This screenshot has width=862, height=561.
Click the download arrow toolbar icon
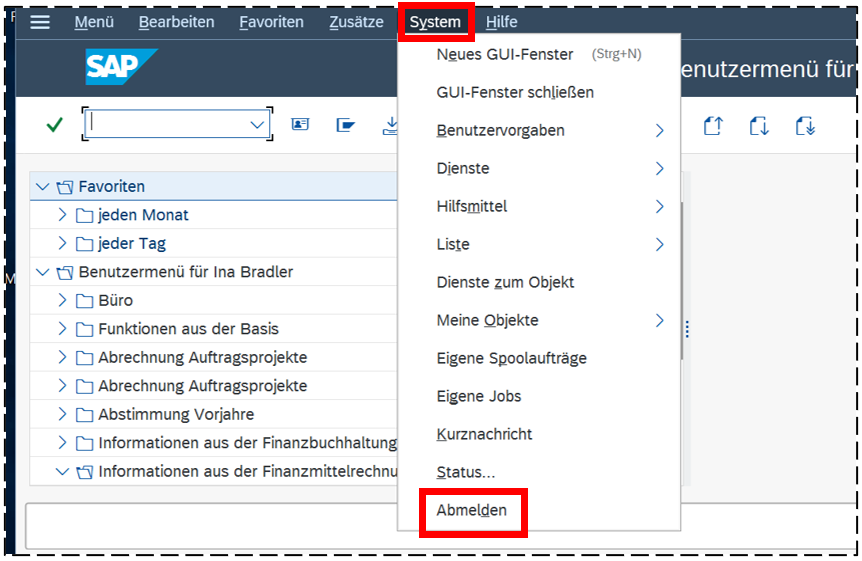point(390,125)
